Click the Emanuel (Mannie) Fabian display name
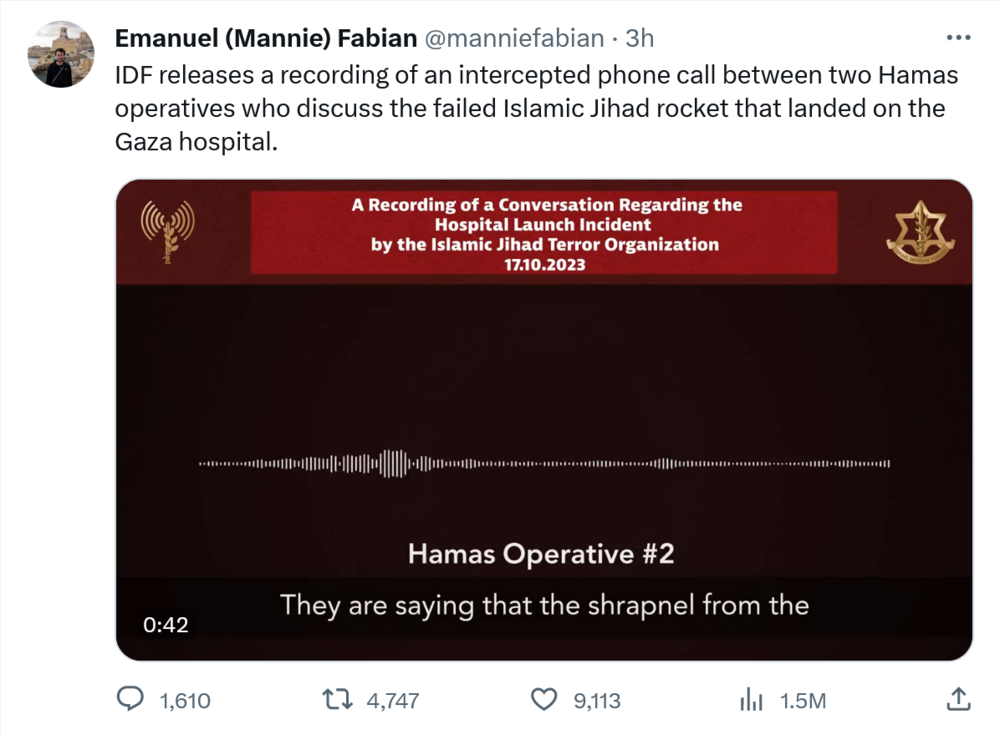Image resolution: width=1000 pixels, height=735 pixels. point(266,39)
